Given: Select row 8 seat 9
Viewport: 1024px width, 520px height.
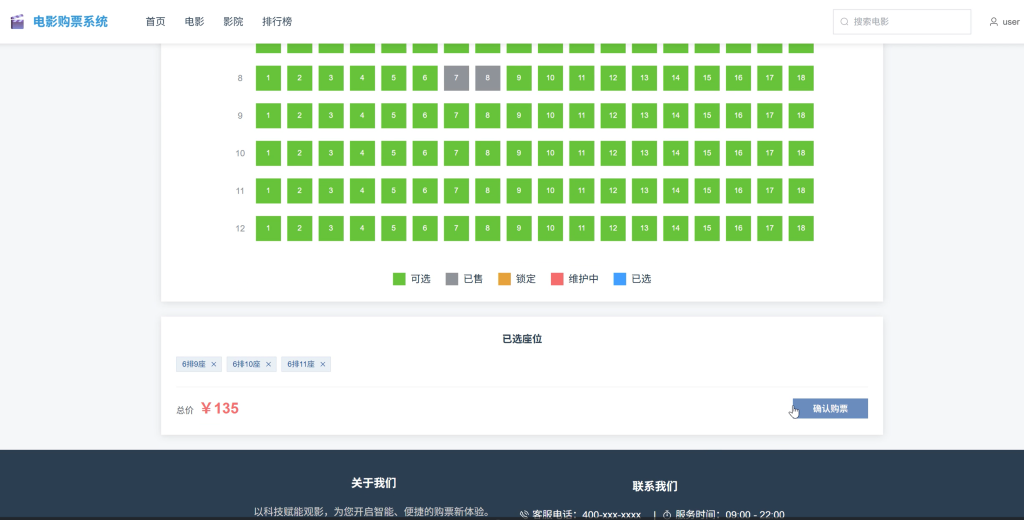Looking at the screenshot, I should click(519, 78).
